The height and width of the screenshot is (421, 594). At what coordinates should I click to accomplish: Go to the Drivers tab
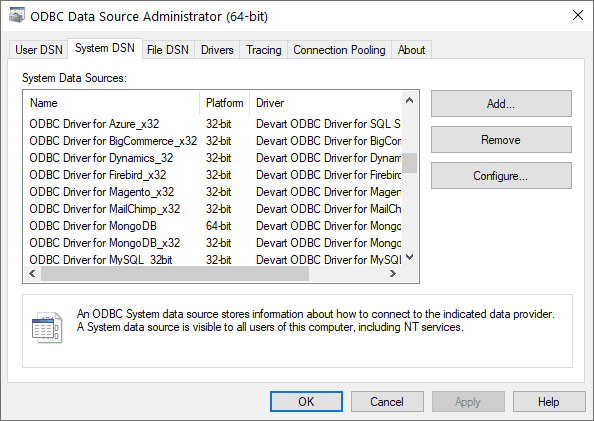tap(217, 50)
